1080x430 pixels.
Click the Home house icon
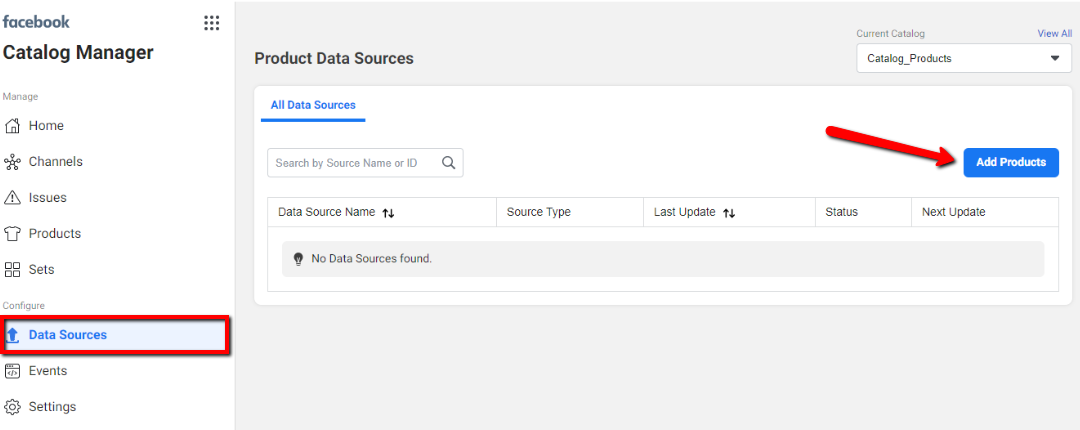tap(13, 126)
